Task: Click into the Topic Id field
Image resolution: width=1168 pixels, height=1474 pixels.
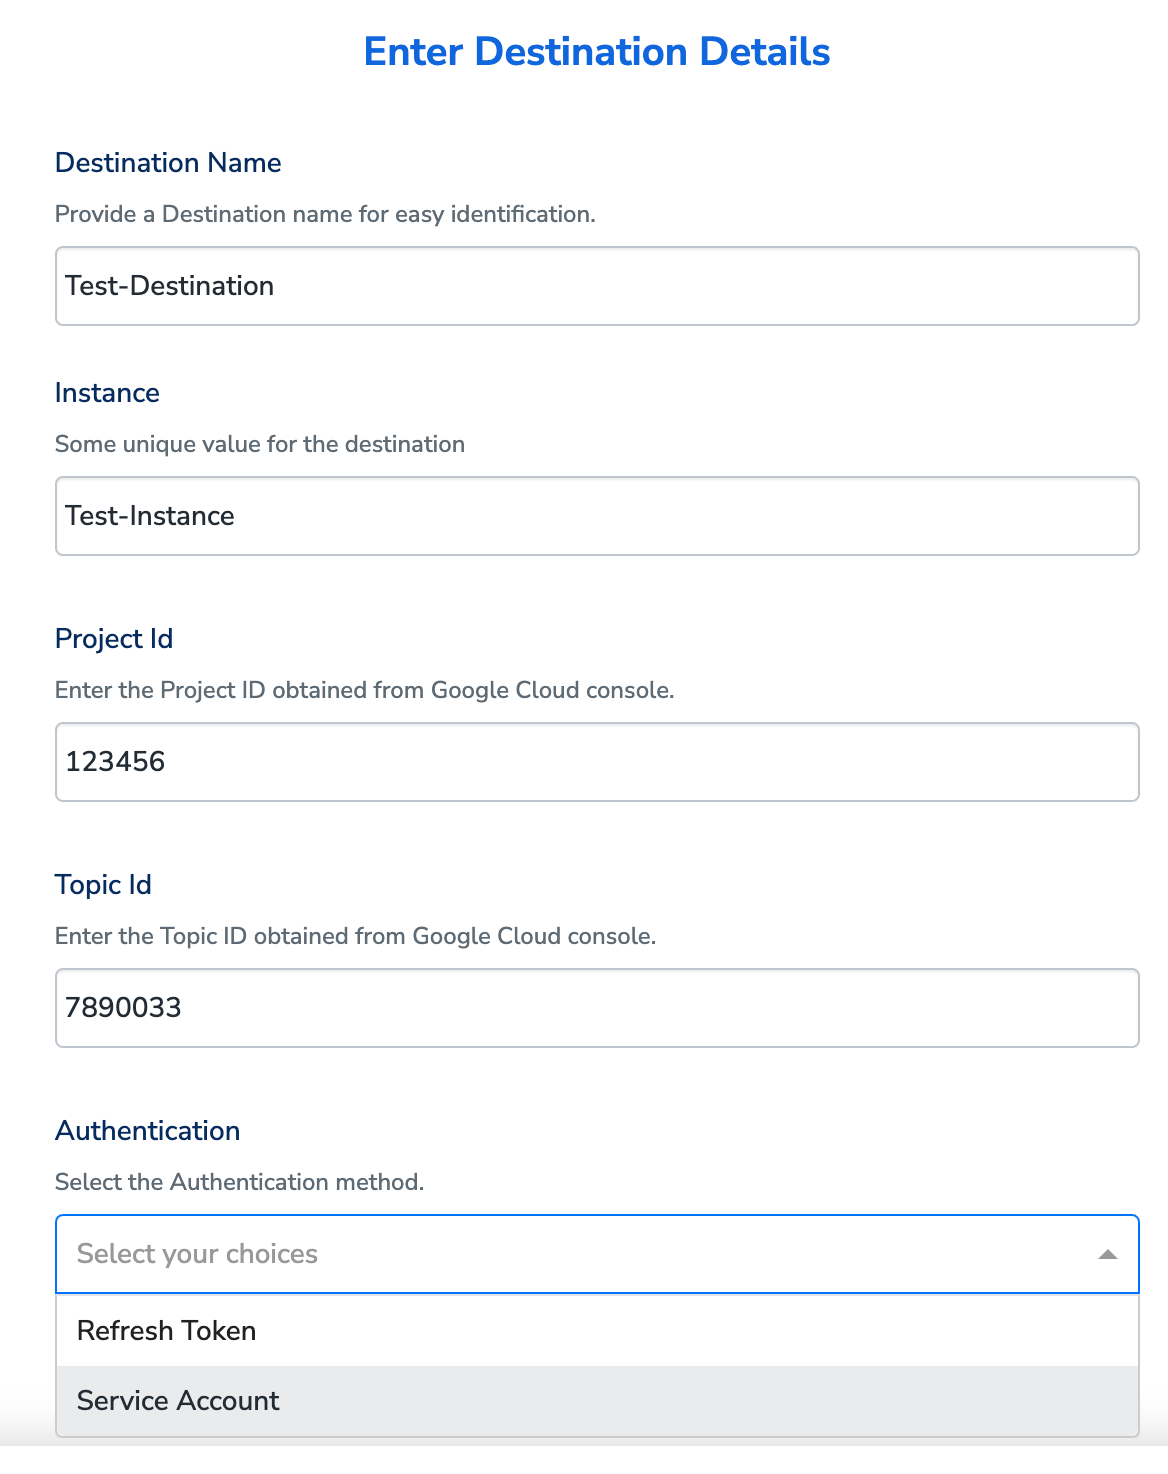Action: [597, 1008]
